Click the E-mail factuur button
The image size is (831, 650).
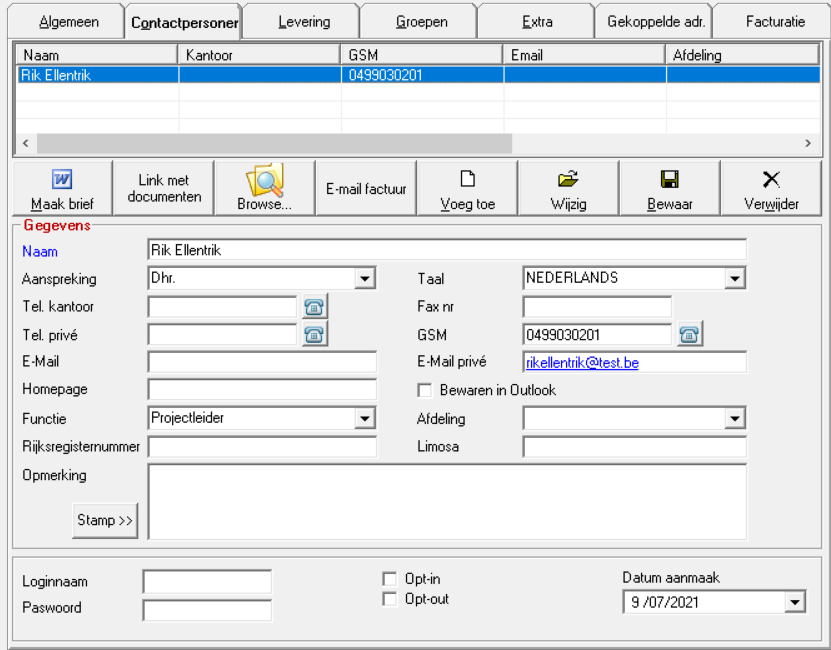366,188
